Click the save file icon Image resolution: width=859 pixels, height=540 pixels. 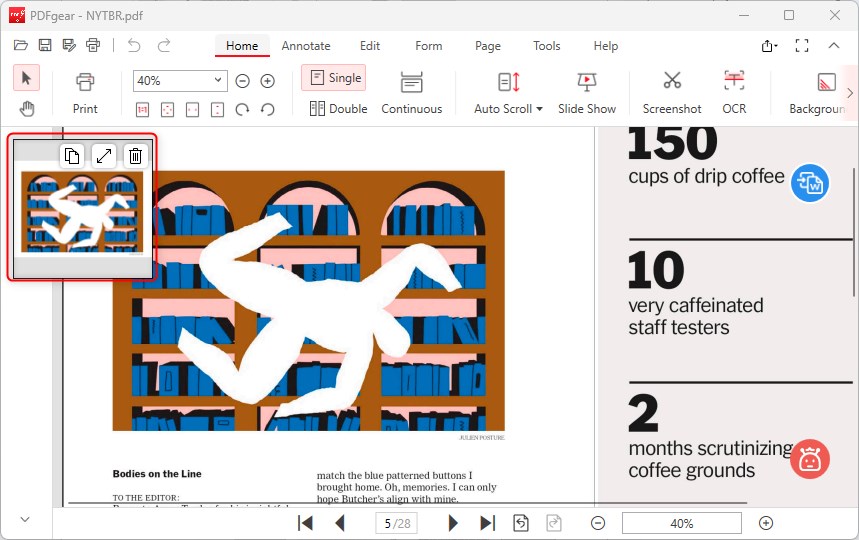tap(45, 45)
